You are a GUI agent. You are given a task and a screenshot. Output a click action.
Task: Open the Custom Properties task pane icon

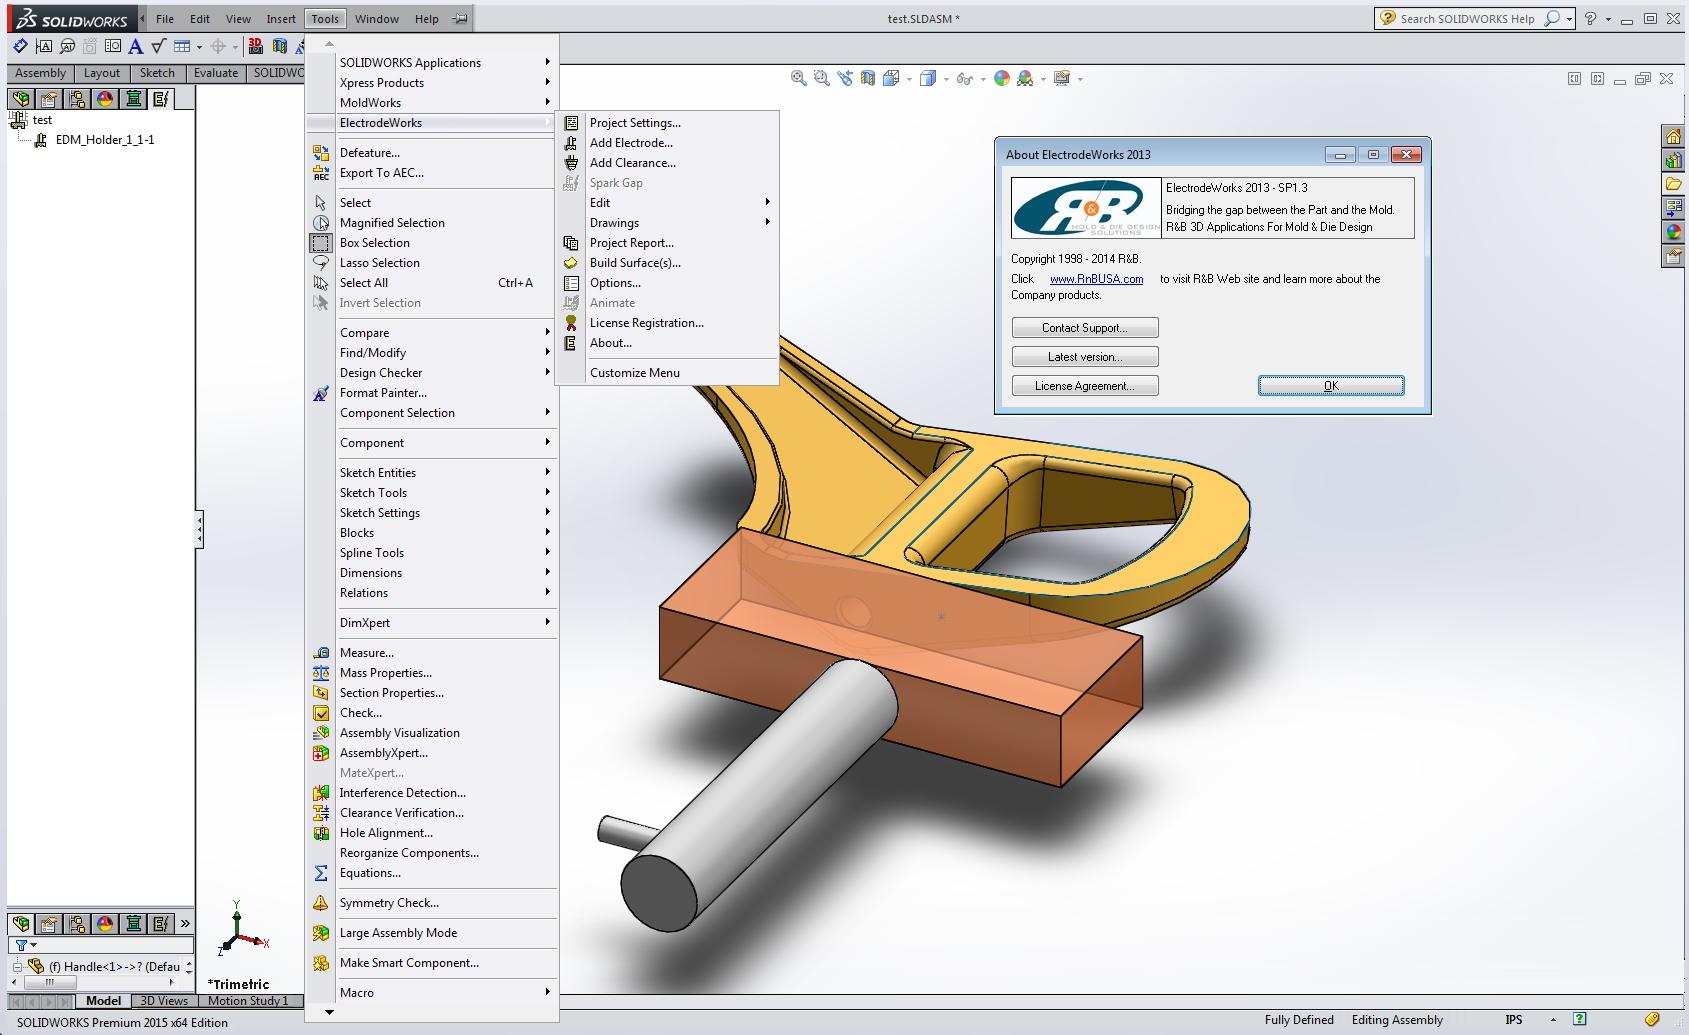(1673, 256)
